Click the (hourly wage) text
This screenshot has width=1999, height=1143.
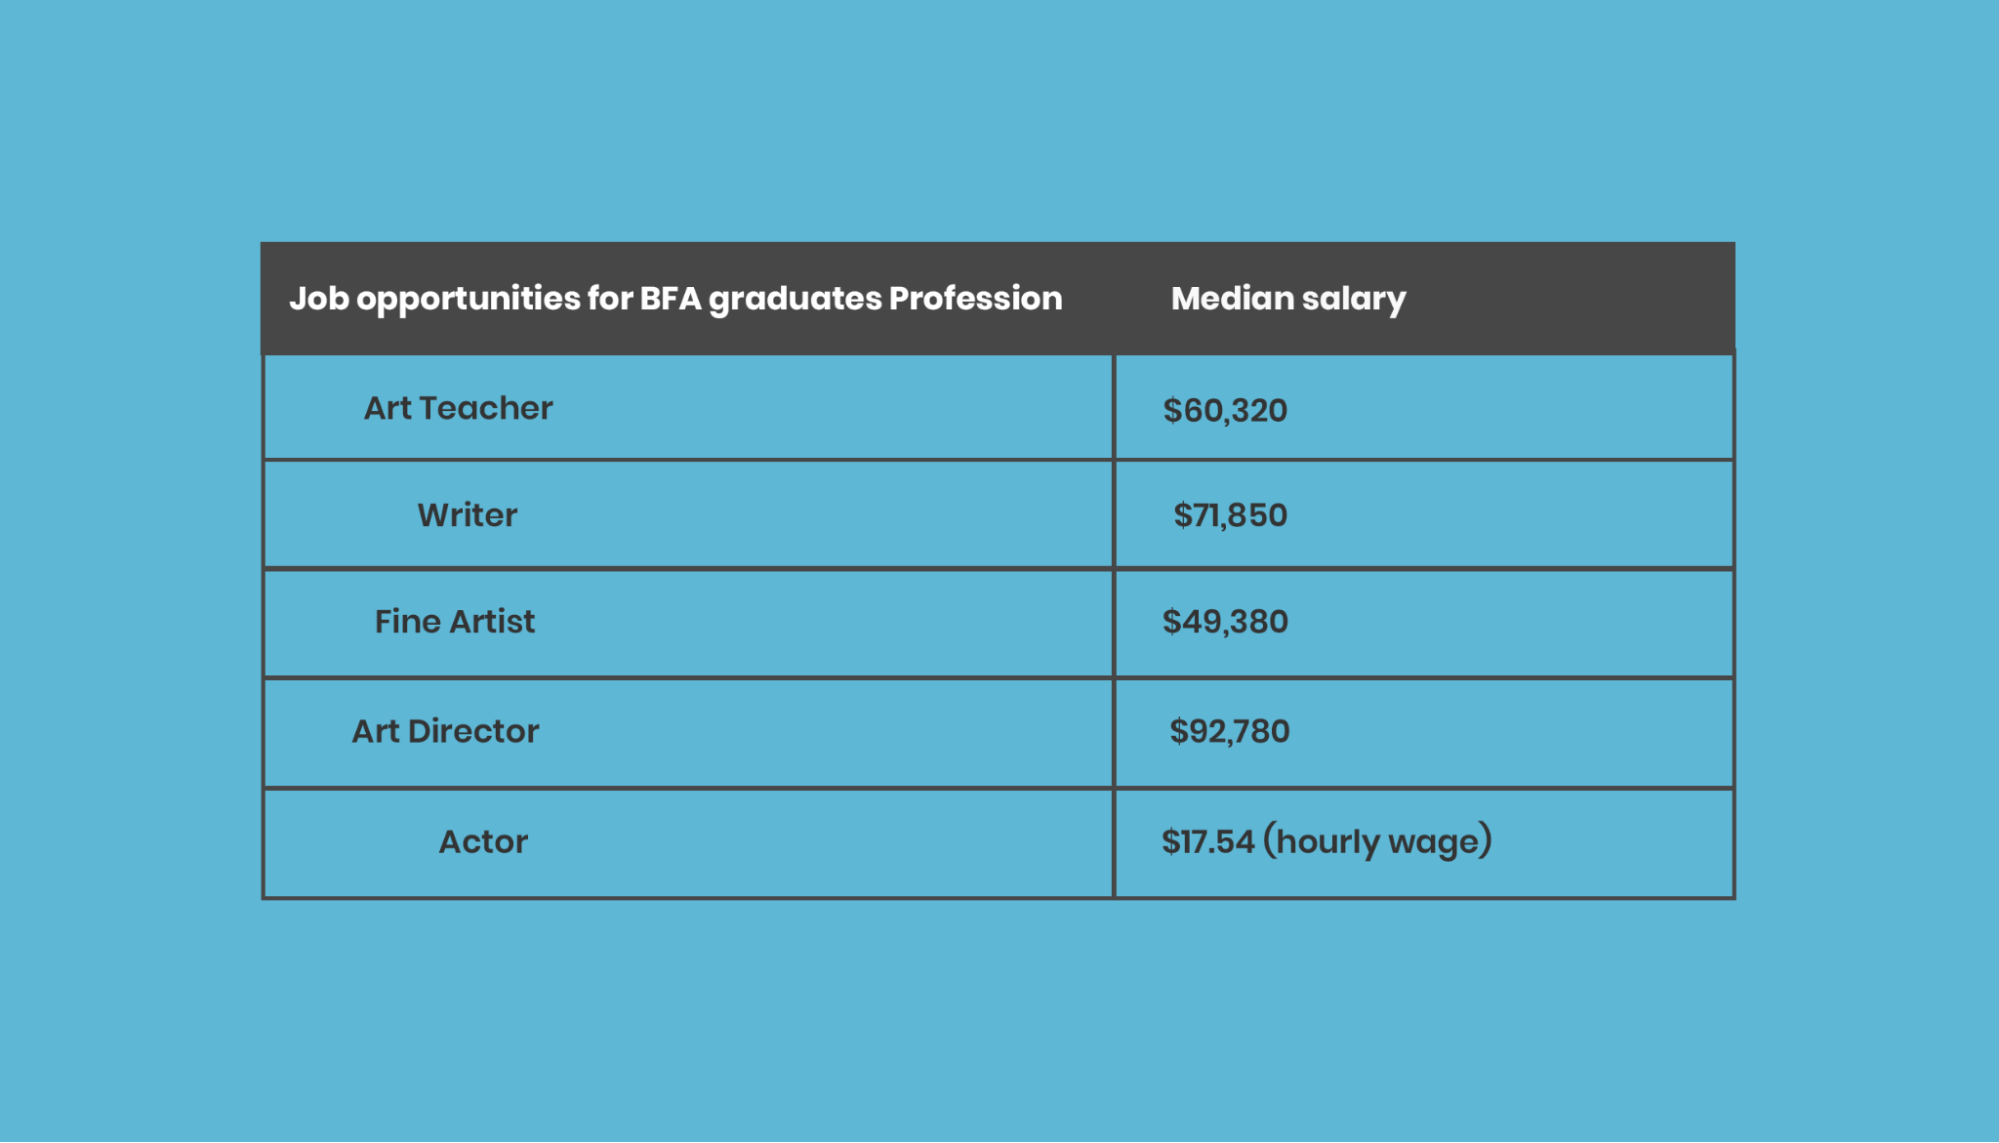click(1377, 842)
